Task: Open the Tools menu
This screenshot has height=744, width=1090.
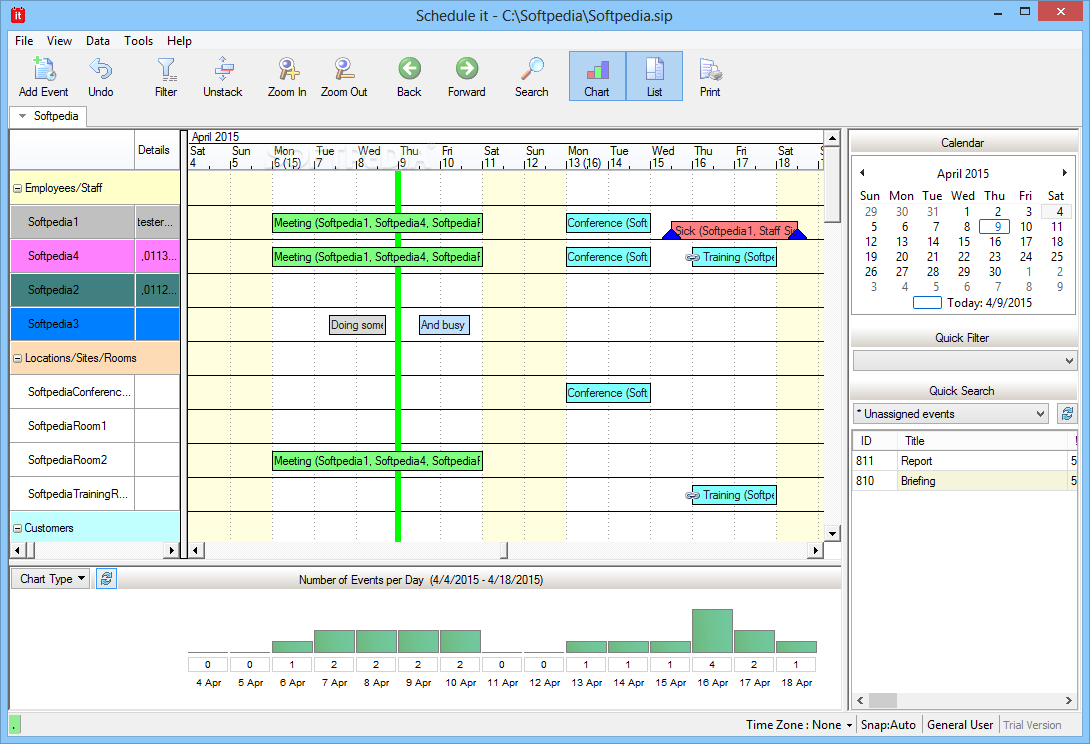Action: point(138,41)
